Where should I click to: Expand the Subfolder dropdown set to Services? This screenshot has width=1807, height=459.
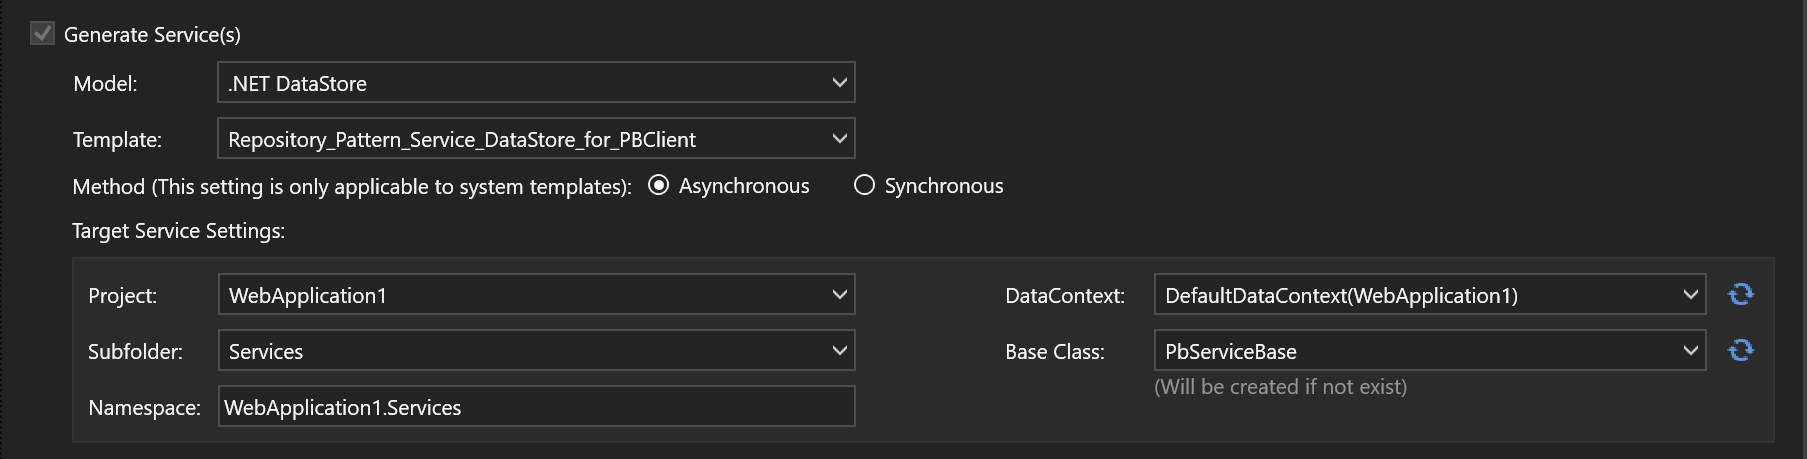535,351
